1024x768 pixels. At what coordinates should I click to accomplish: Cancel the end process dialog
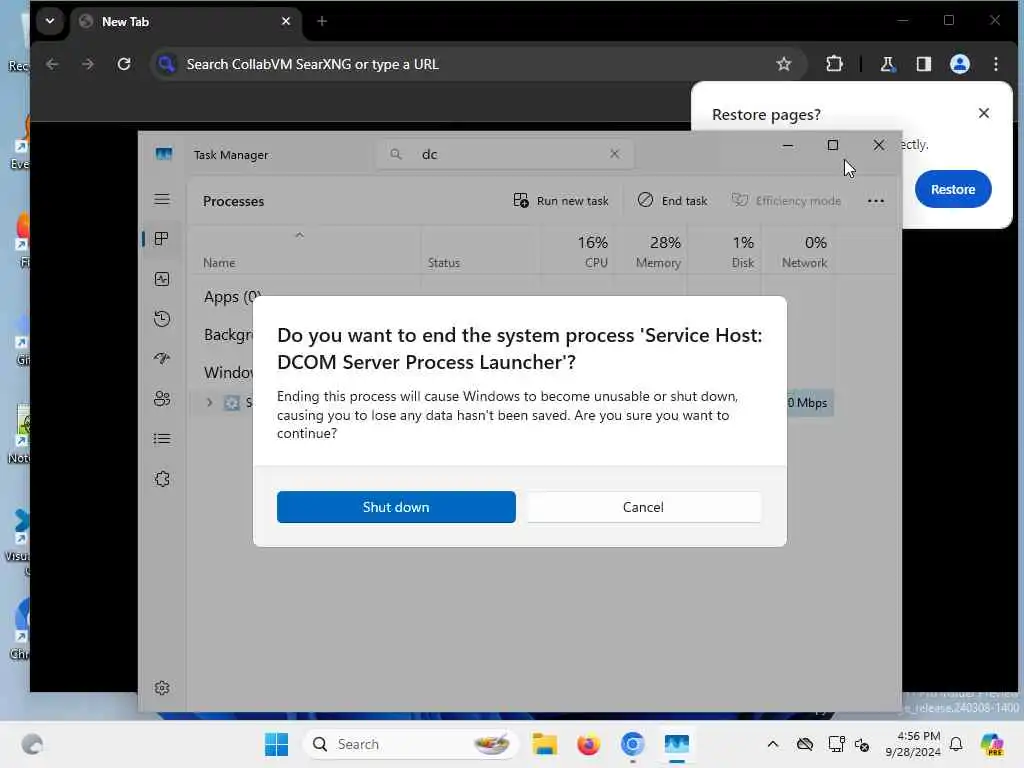pyautogui.click(x=643, y=507)
